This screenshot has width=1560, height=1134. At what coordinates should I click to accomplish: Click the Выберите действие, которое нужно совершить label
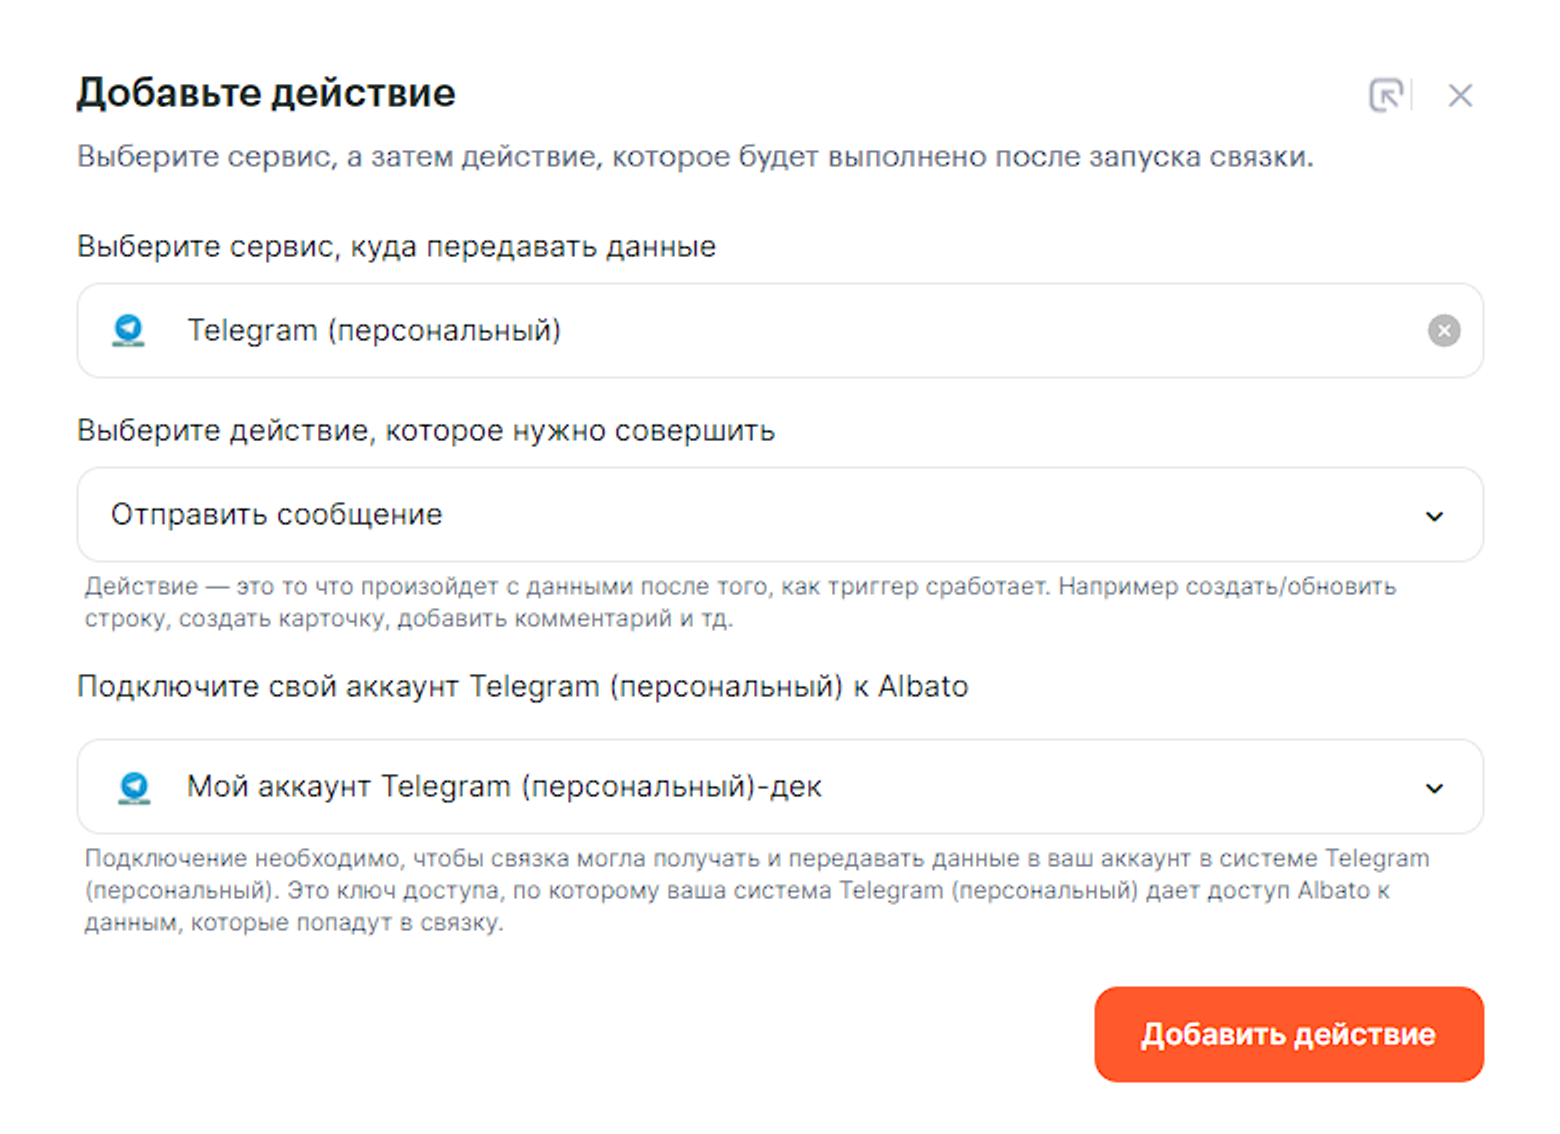[426, 431]
